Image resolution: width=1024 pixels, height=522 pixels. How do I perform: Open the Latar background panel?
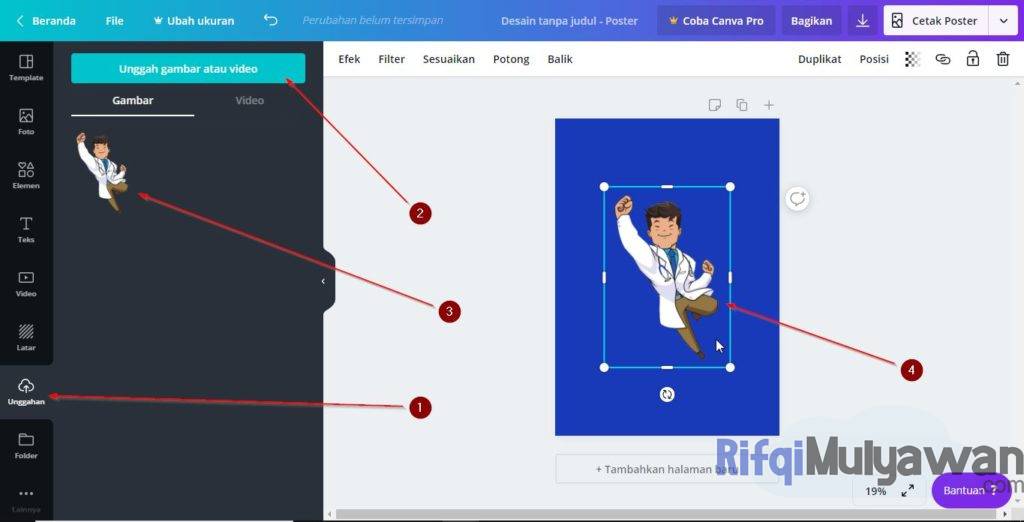[x=26, y=338]
